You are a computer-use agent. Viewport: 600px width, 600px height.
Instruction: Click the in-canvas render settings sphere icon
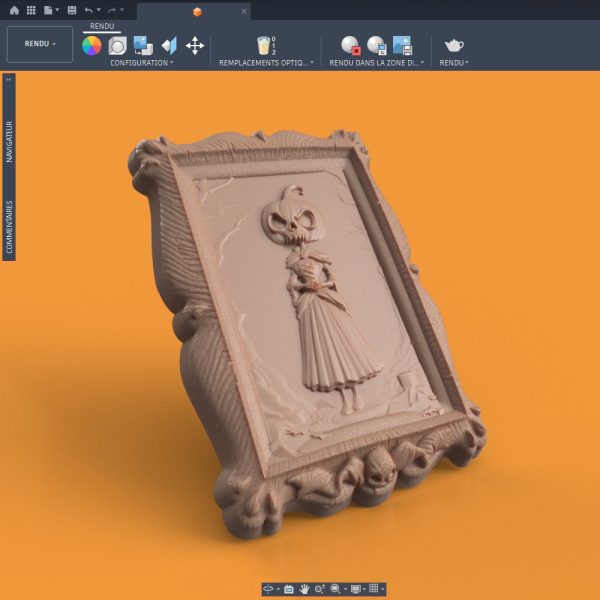[x=377, y=45]
